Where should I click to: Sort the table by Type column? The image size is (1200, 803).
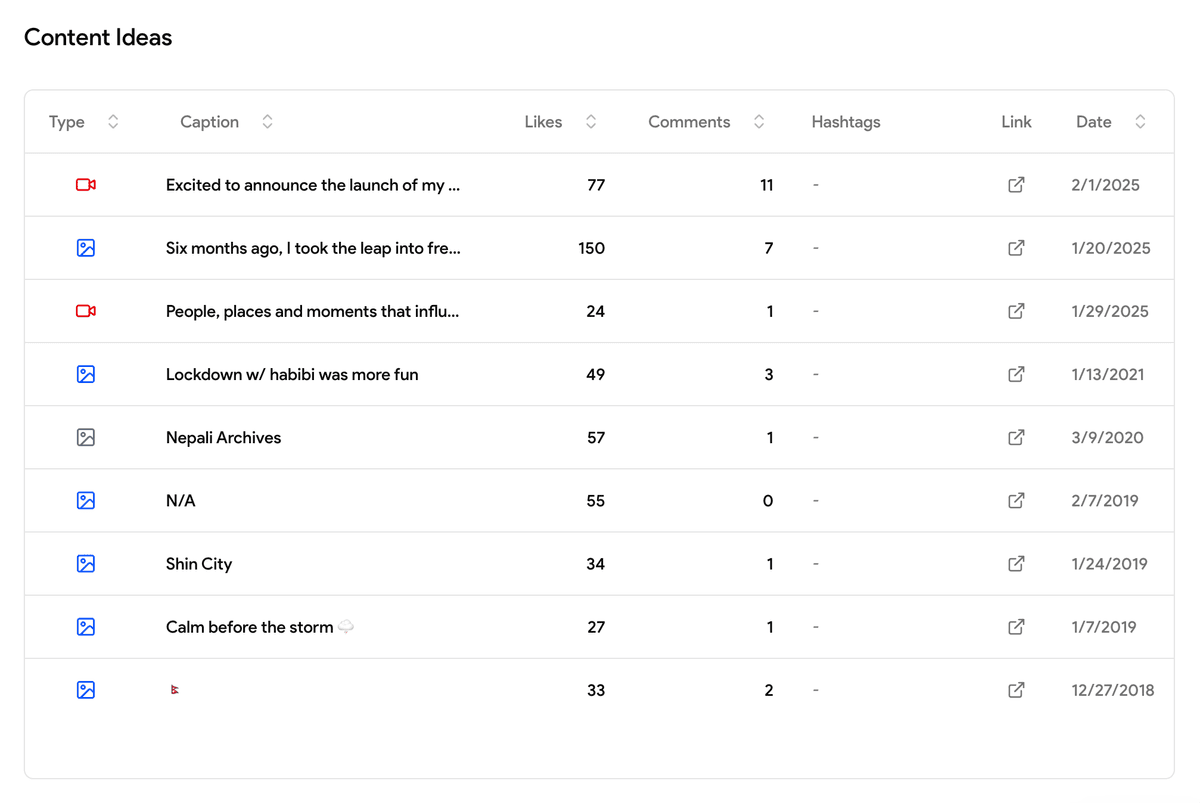pyautogui.click(x=113, y=121)
